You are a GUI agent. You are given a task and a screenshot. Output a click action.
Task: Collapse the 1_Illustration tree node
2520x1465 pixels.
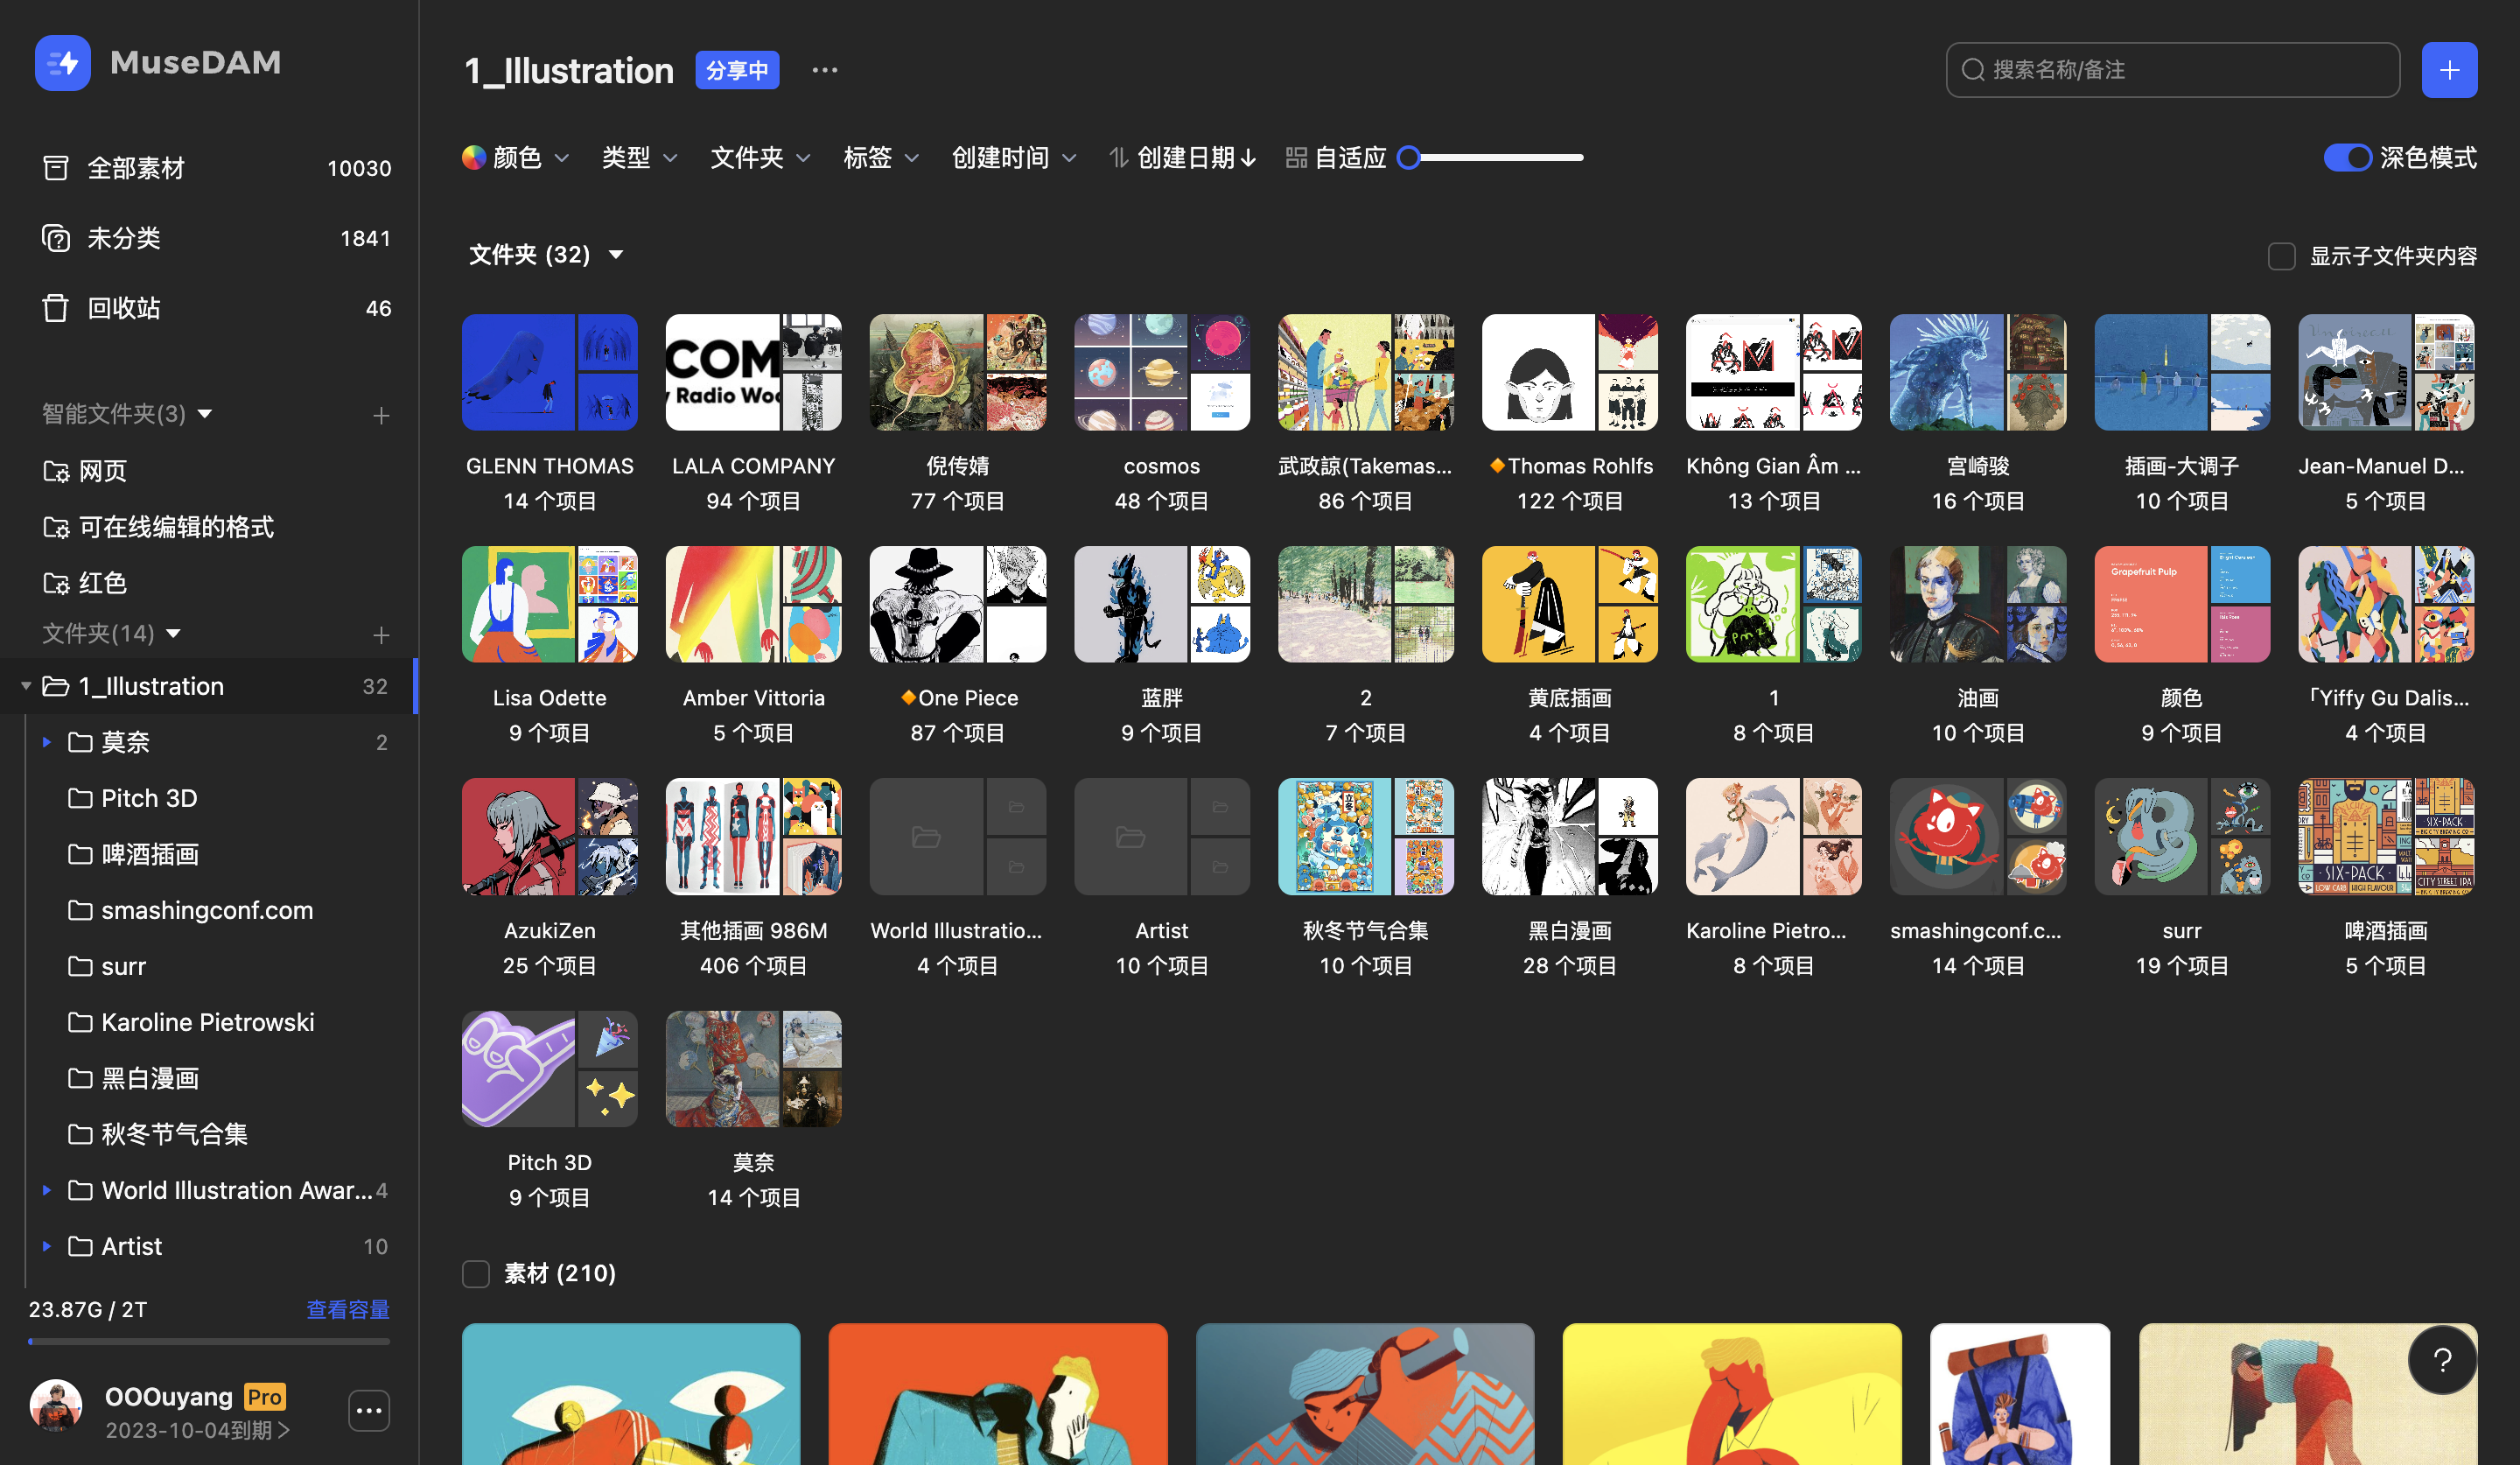(26, 686)
